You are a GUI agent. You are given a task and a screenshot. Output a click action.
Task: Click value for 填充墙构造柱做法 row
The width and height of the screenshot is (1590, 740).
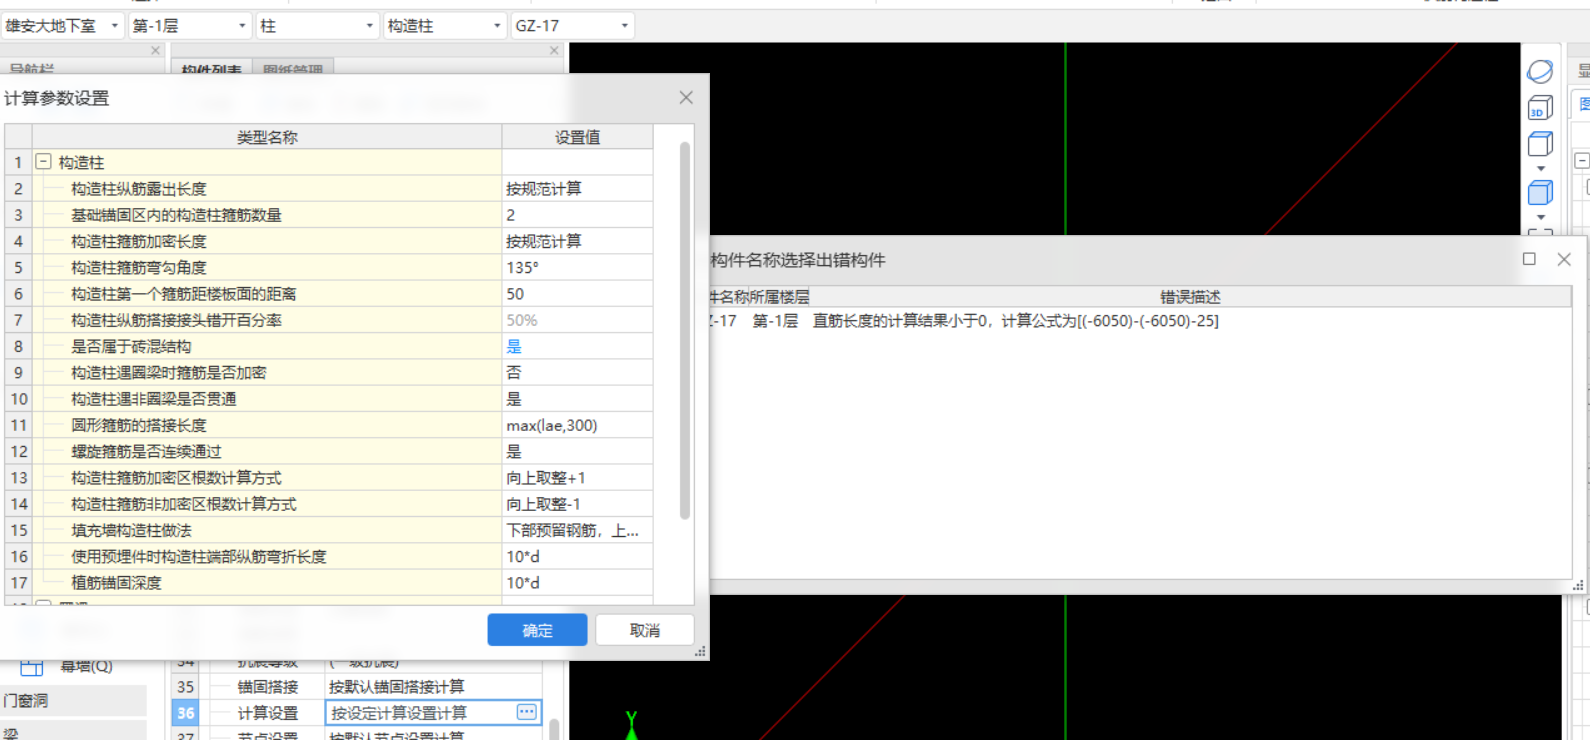click(578, 530)
